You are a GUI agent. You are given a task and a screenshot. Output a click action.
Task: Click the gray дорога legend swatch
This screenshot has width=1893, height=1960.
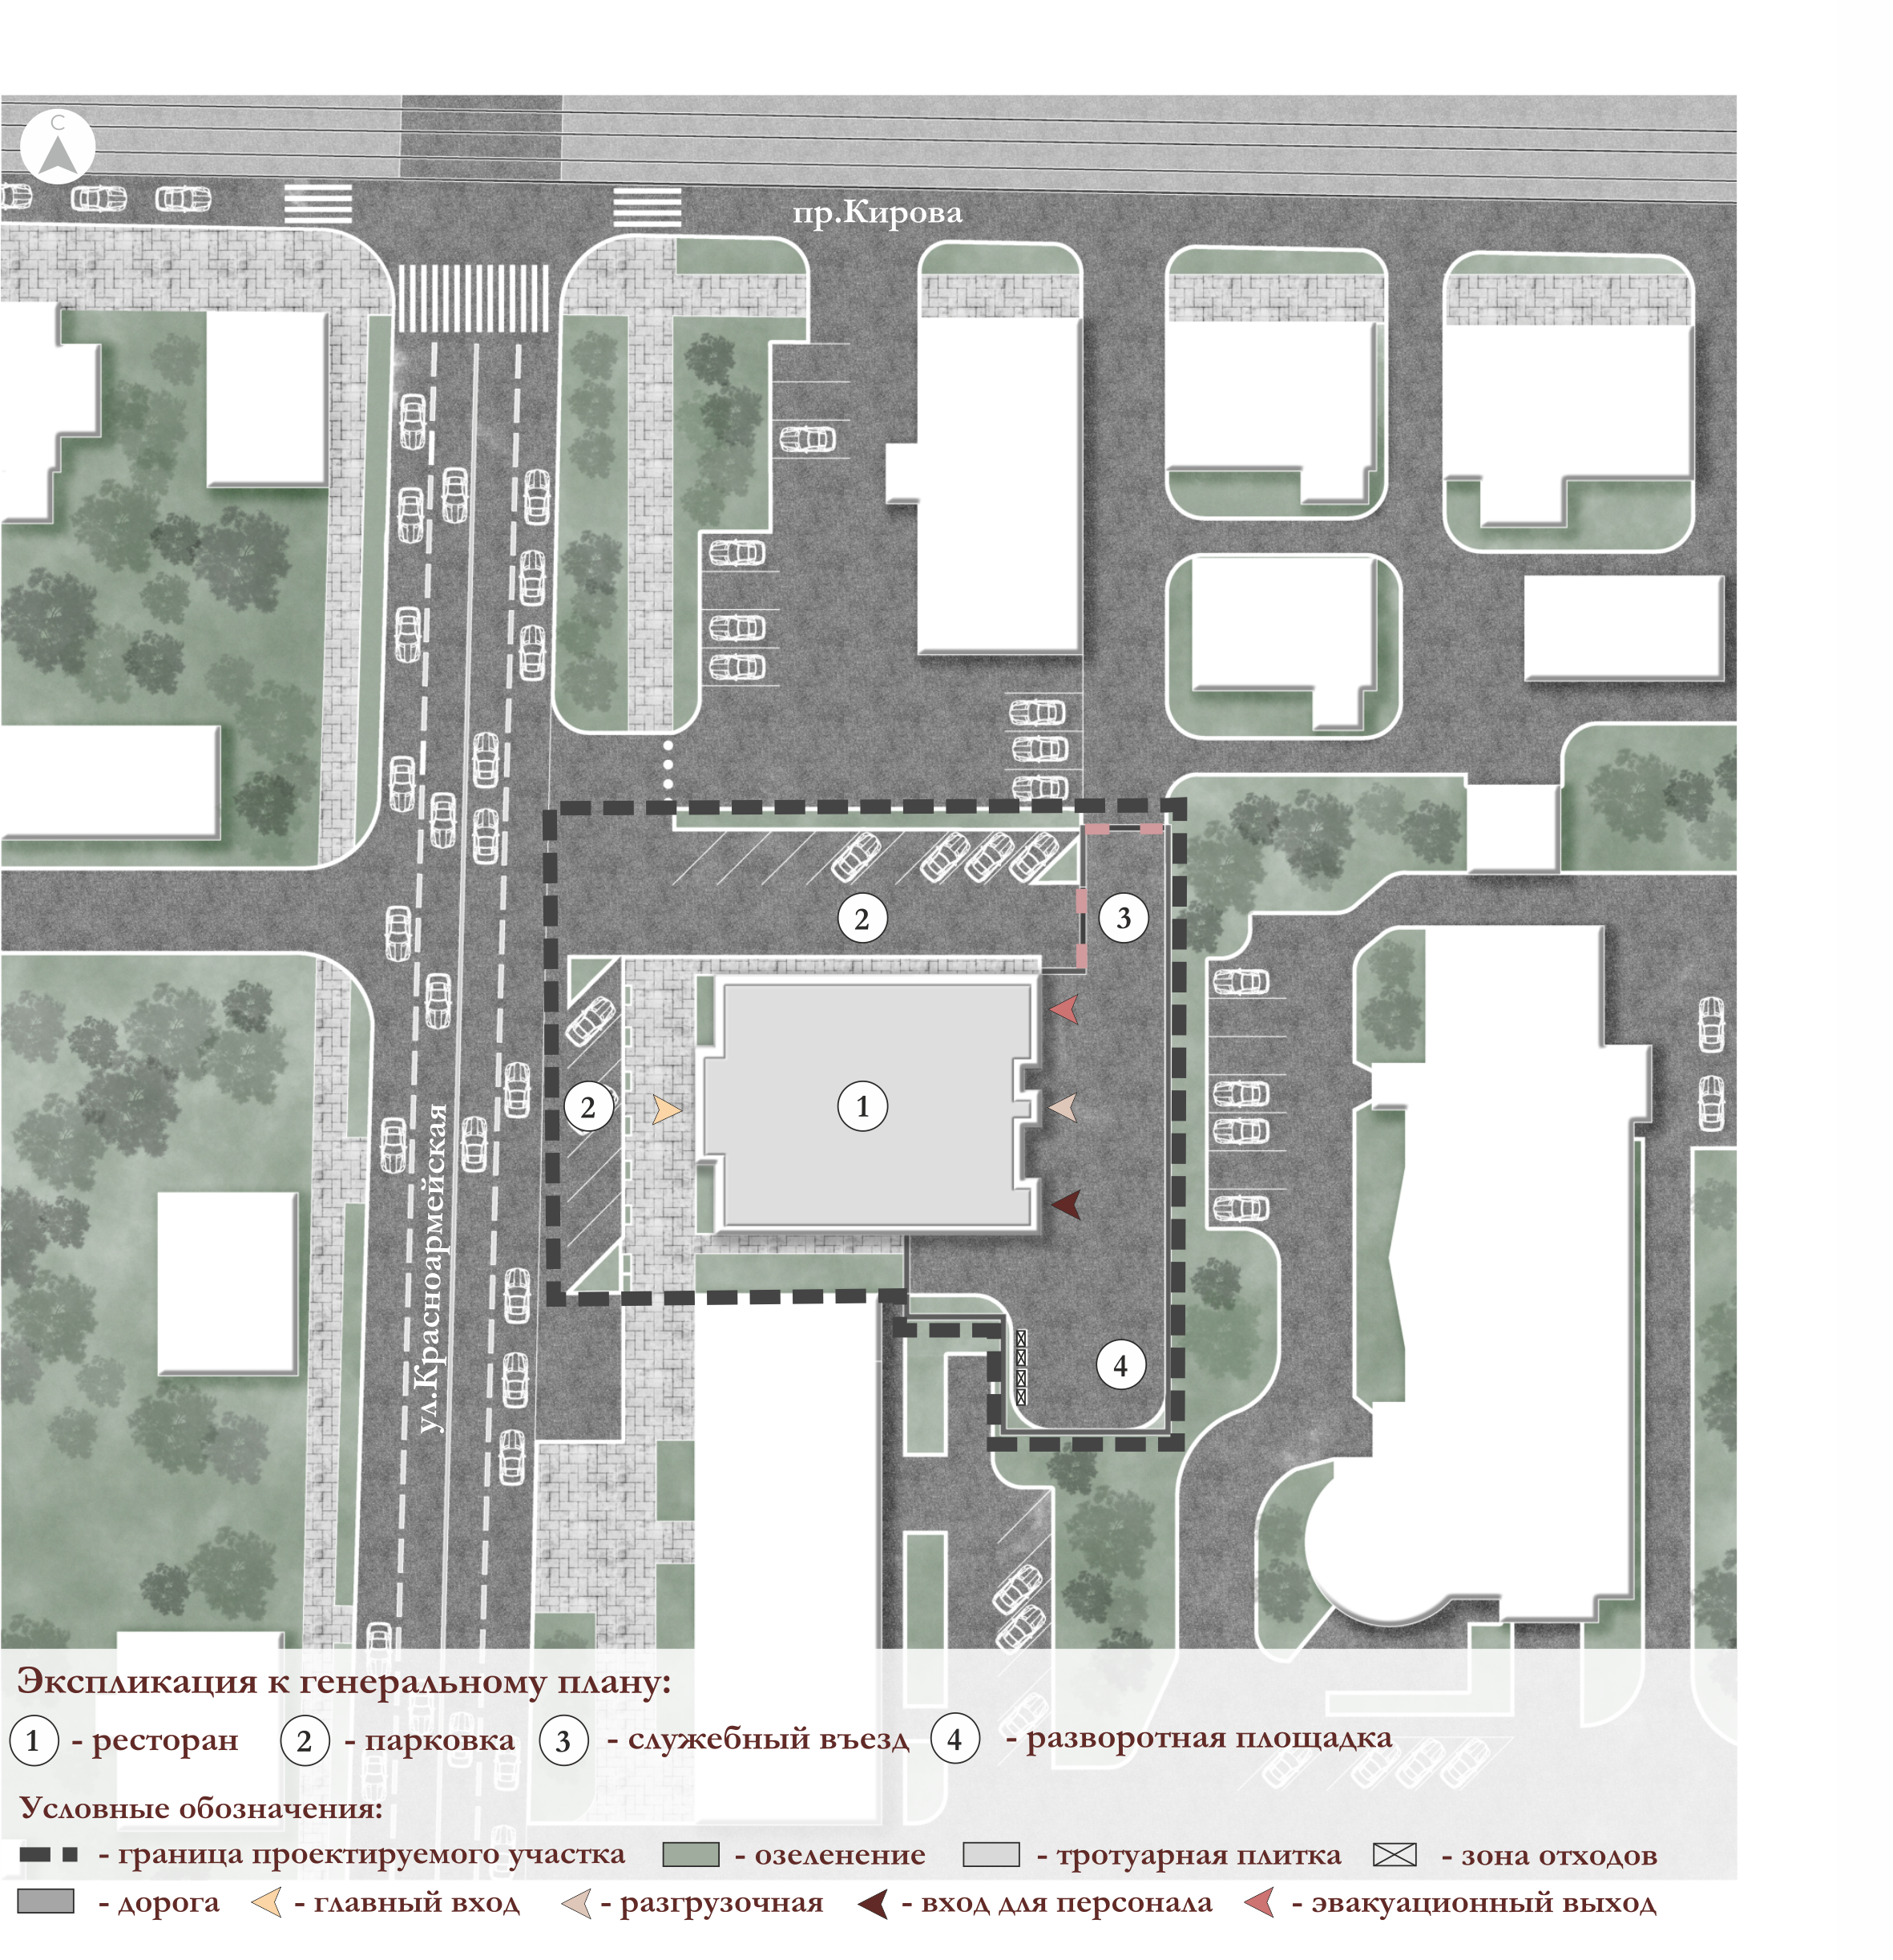(x=46, y=1902)
